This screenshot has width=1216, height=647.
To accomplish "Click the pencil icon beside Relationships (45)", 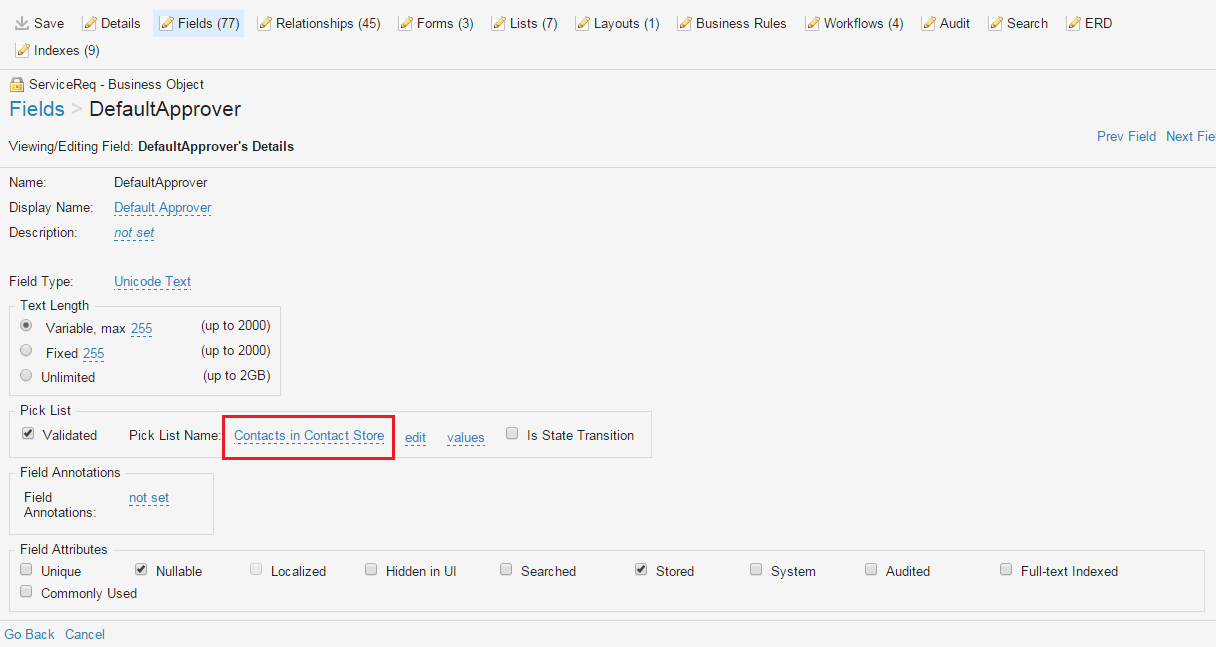I will point(264,23).
